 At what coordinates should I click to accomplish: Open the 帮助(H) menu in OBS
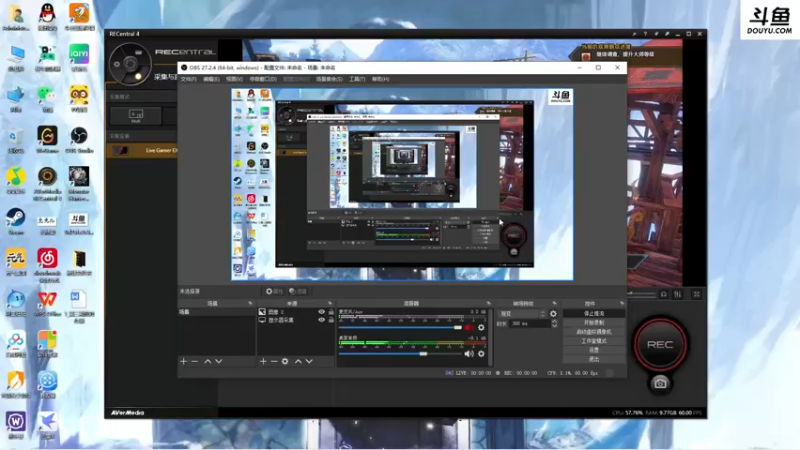380,79
